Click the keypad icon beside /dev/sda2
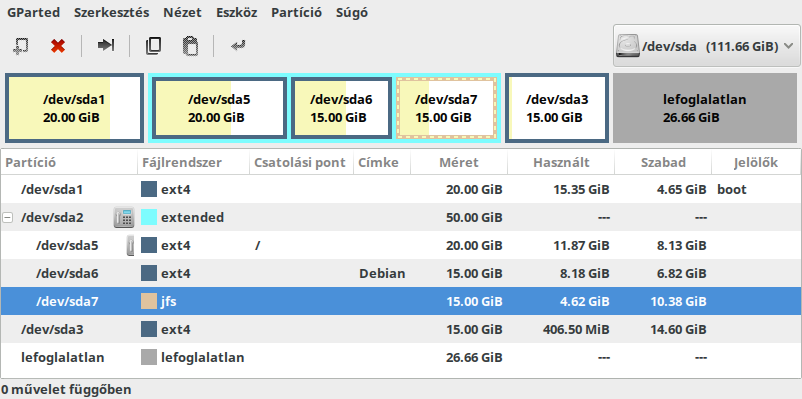This screenshot has width=802, height=399. click(124, 218)
